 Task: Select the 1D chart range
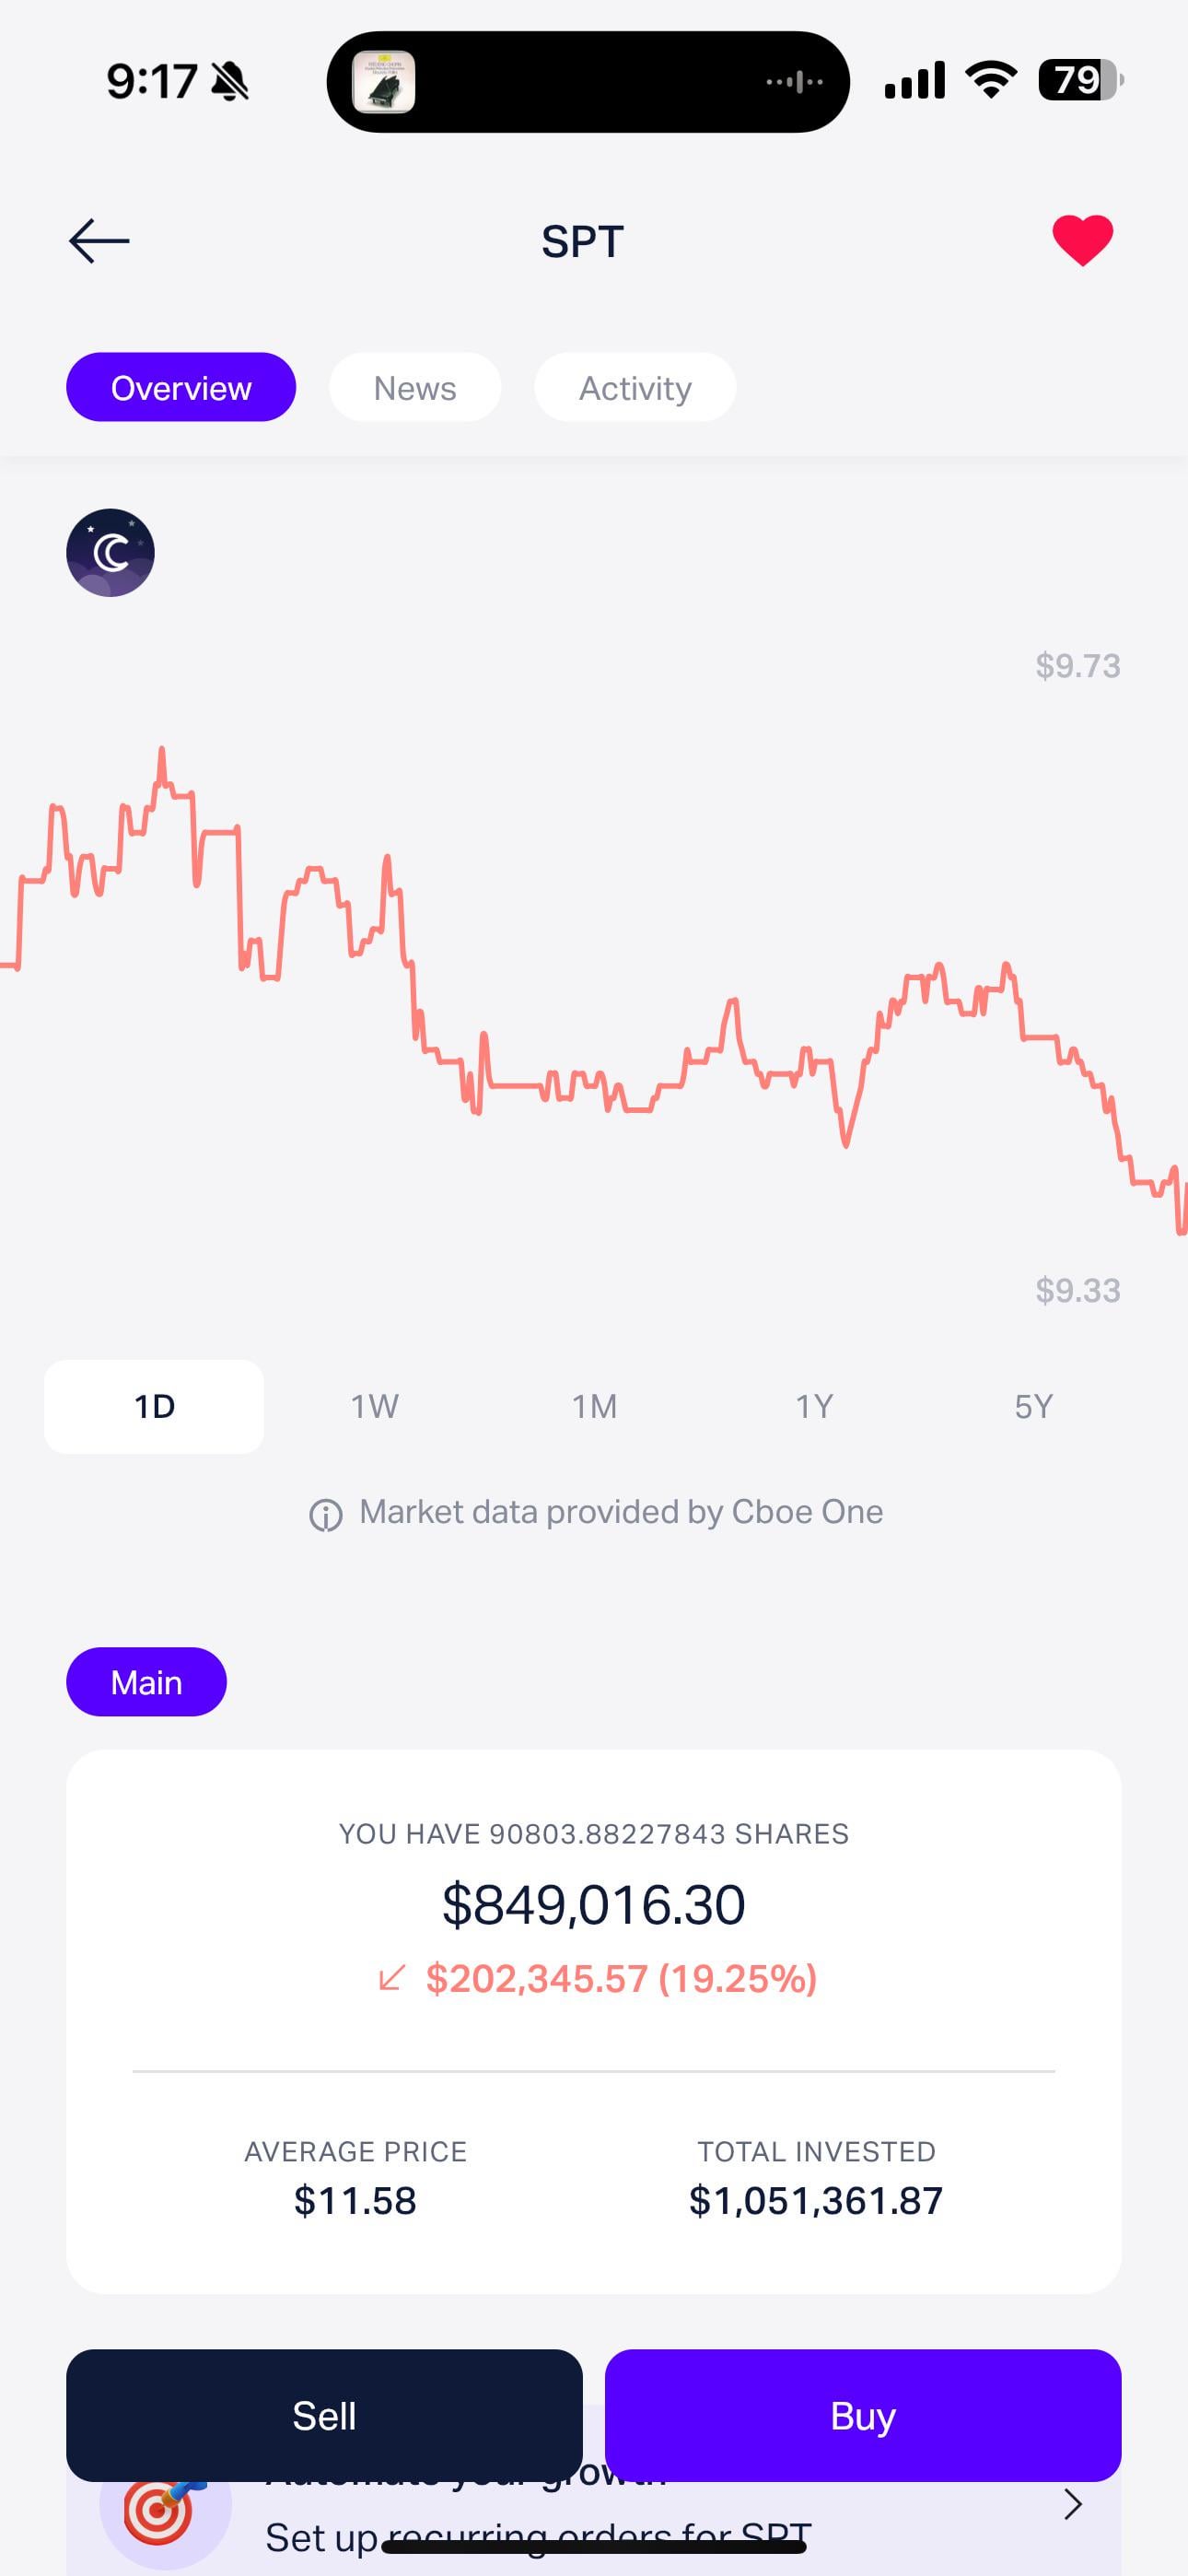click(154, 1406)
